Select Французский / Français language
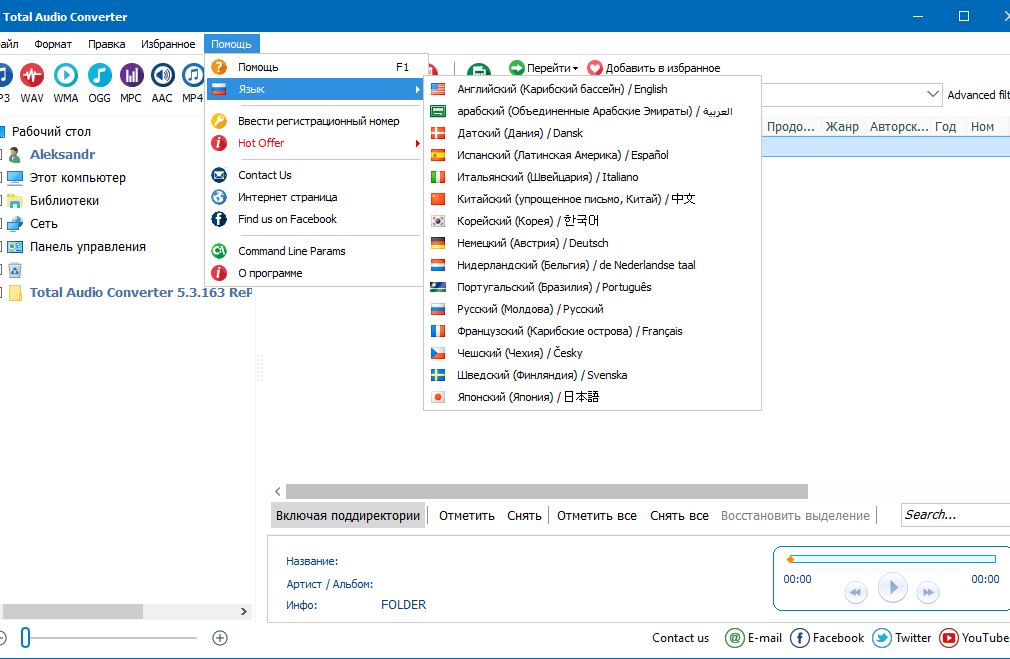The image size is (1010, 659). click(x=592, y=331)
